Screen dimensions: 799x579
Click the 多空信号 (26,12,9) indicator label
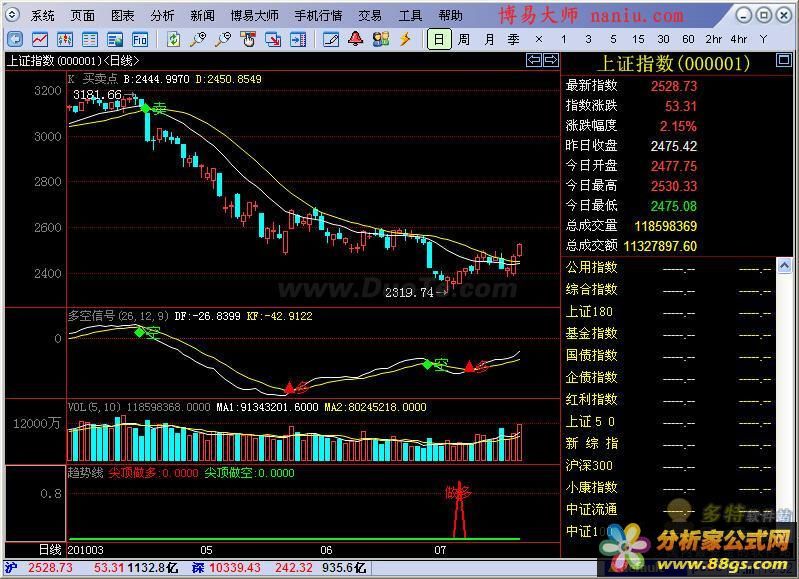tap(118, 316)
